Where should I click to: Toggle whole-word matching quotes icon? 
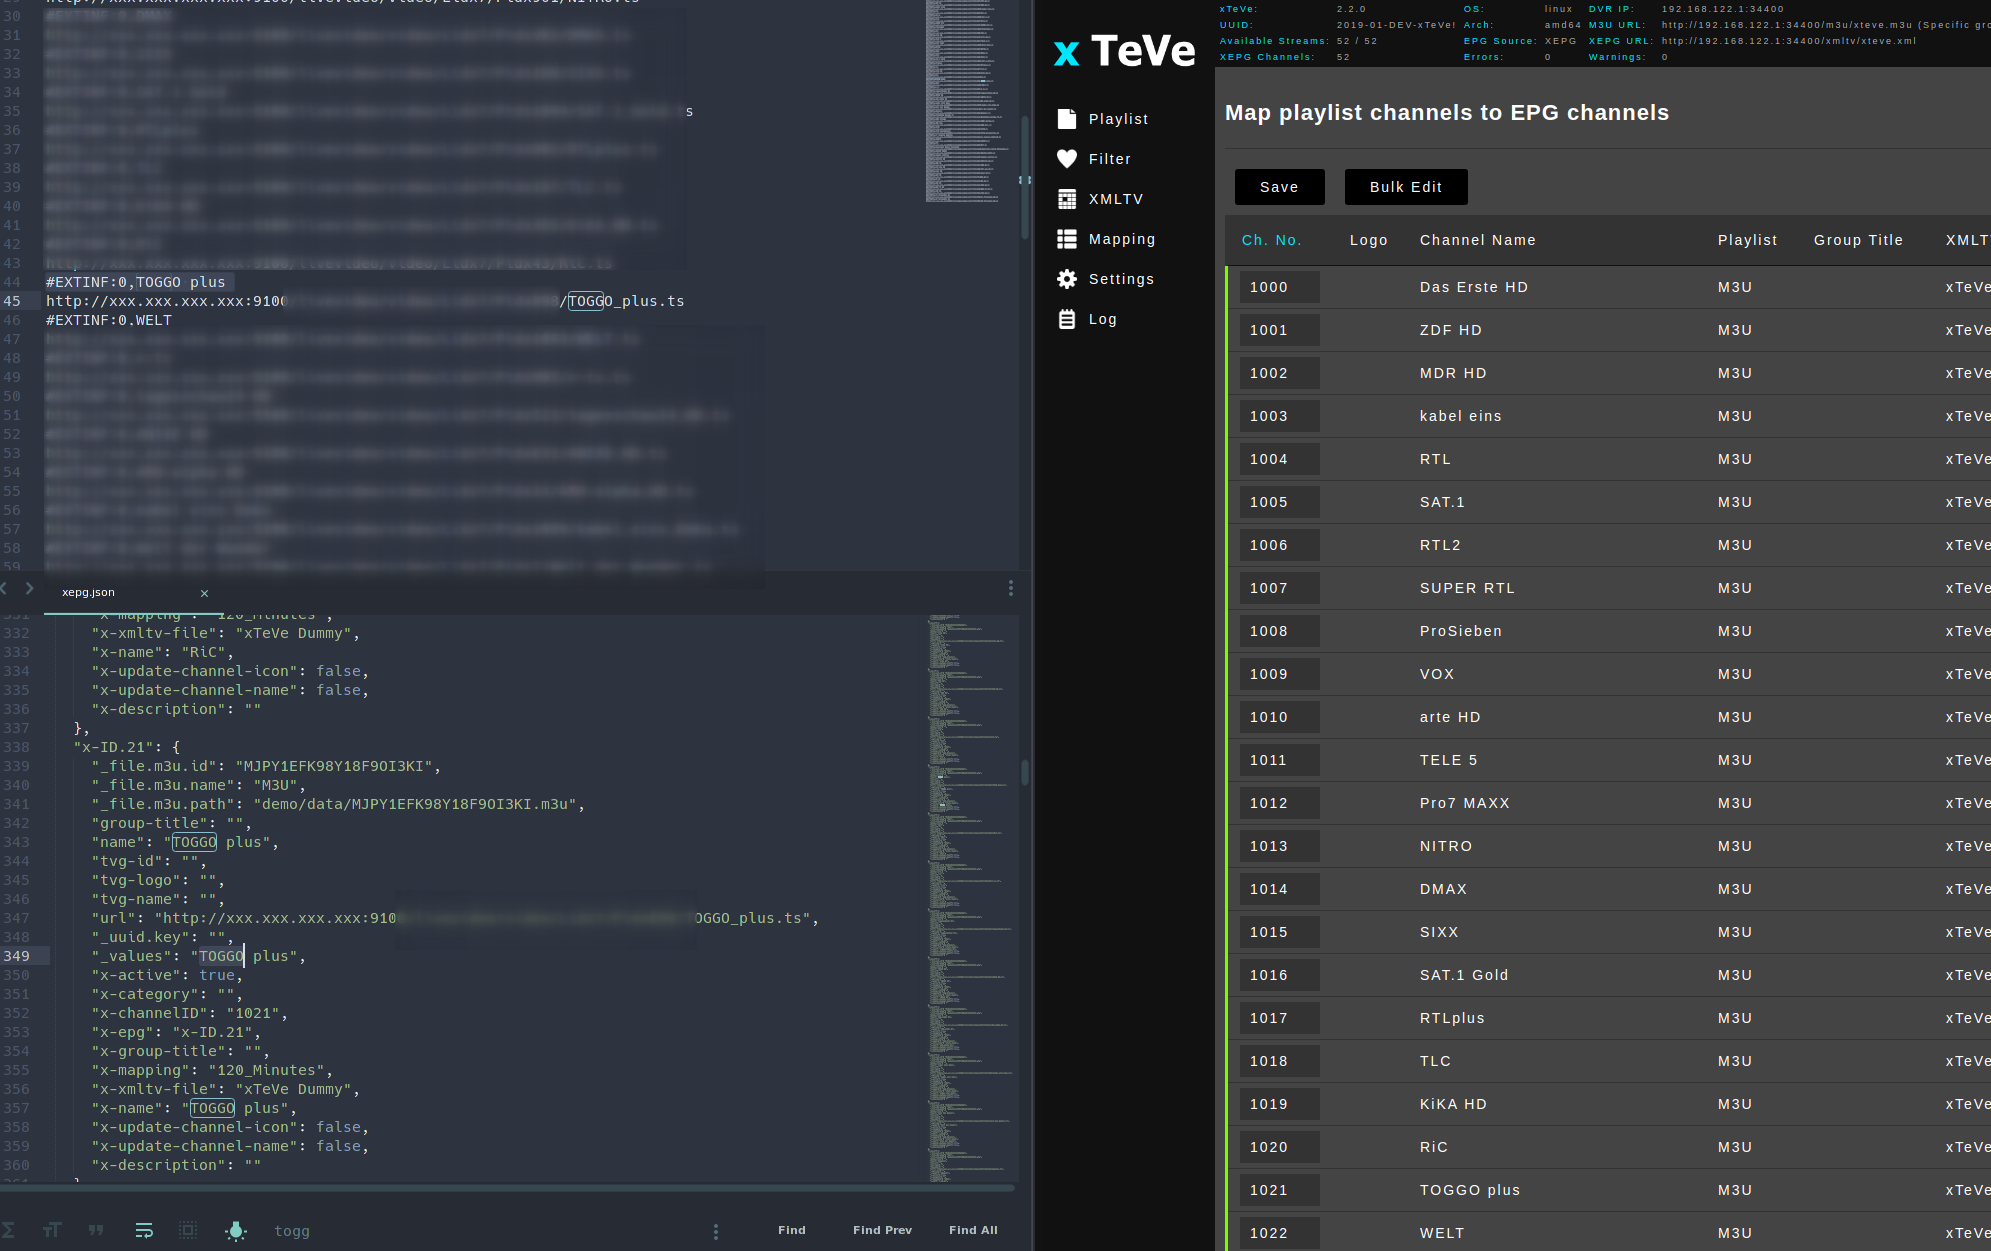pyautogui.click(x=96, y=1229)
